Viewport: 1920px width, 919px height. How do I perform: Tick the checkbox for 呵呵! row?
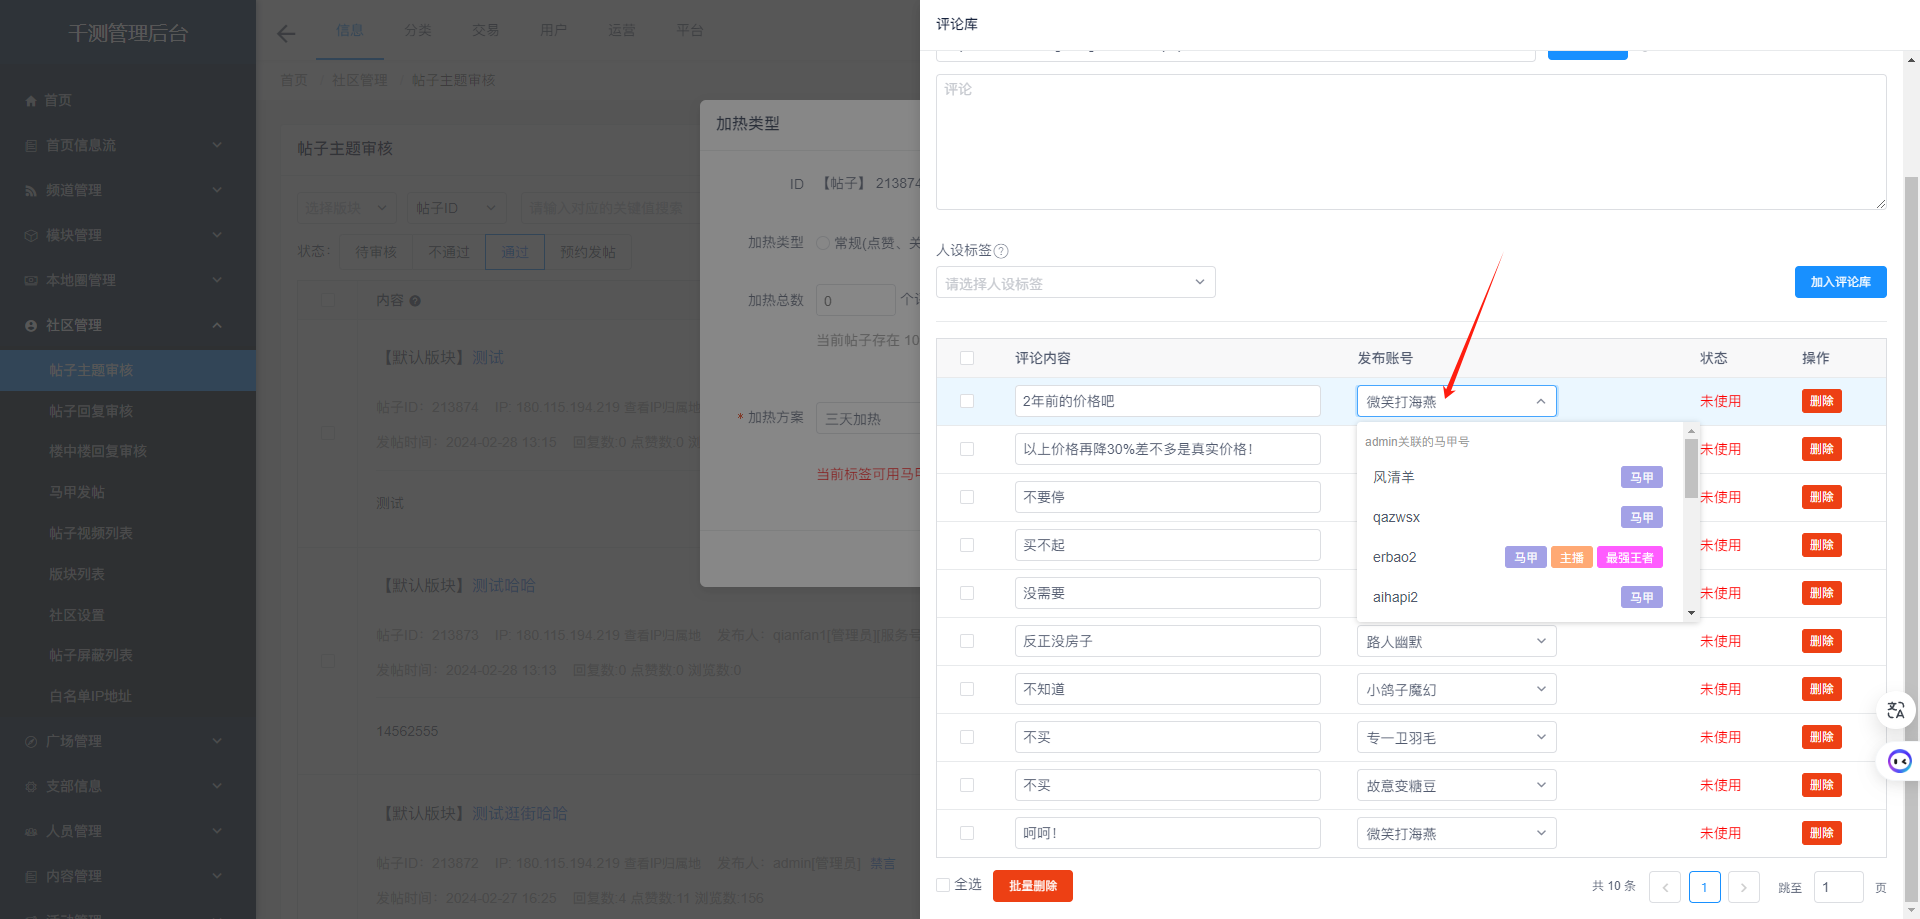(x=967, y=833)
